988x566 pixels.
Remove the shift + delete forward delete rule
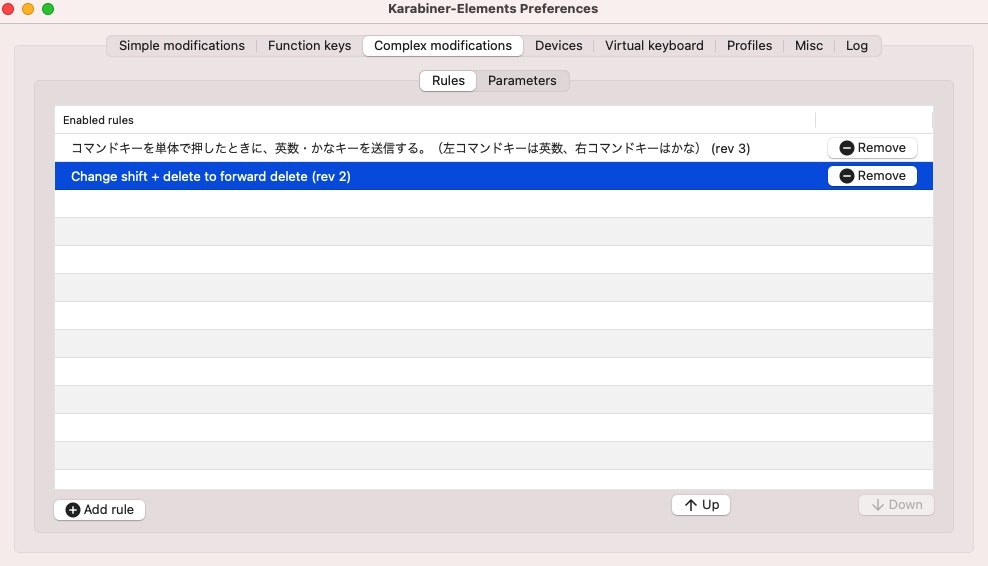(x=872, y=176)
